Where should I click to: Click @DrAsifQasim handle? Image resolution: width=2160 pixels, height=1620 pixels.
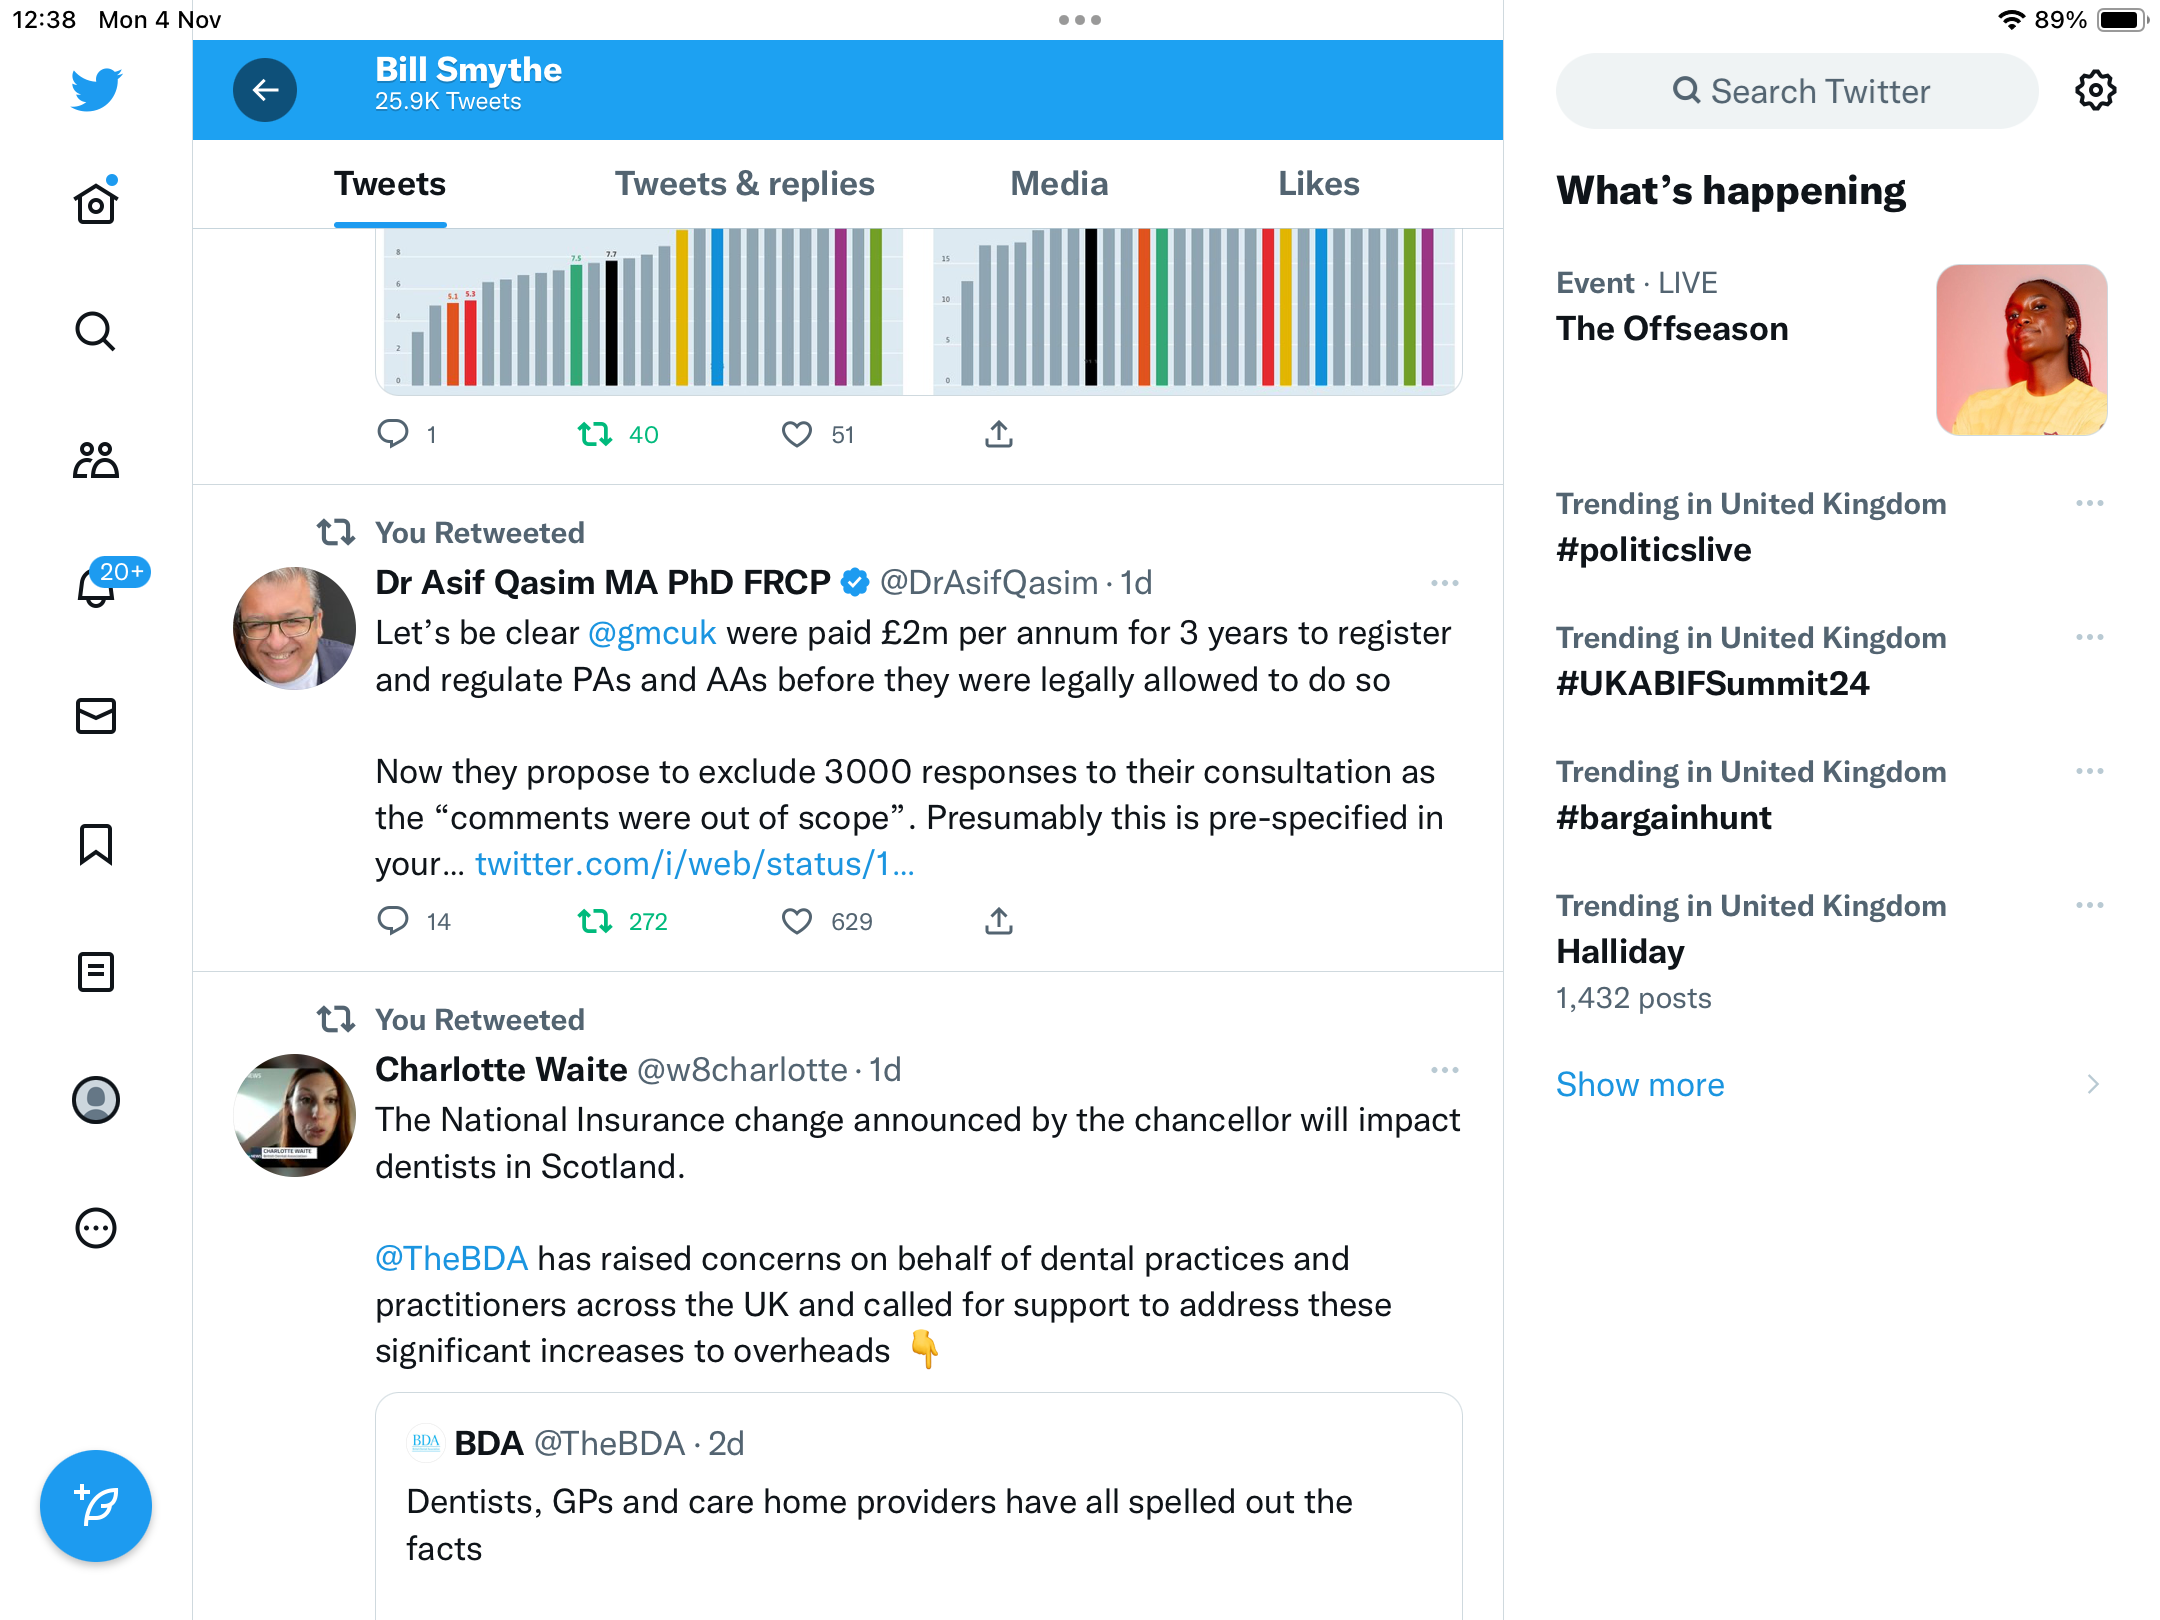pyautogui.click(x=989, y=583)
